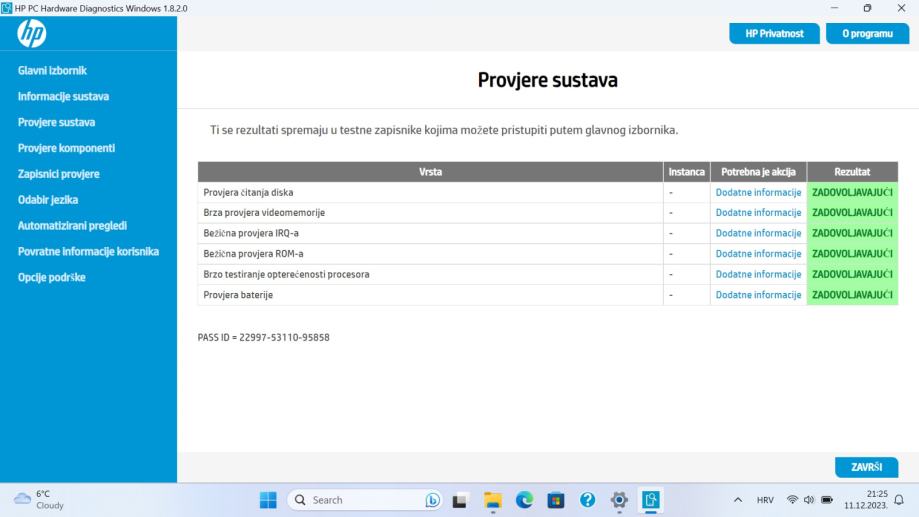Click ZADOVOLJAVAJUĆI result for Provjera baterije

(x=852, y=294)
